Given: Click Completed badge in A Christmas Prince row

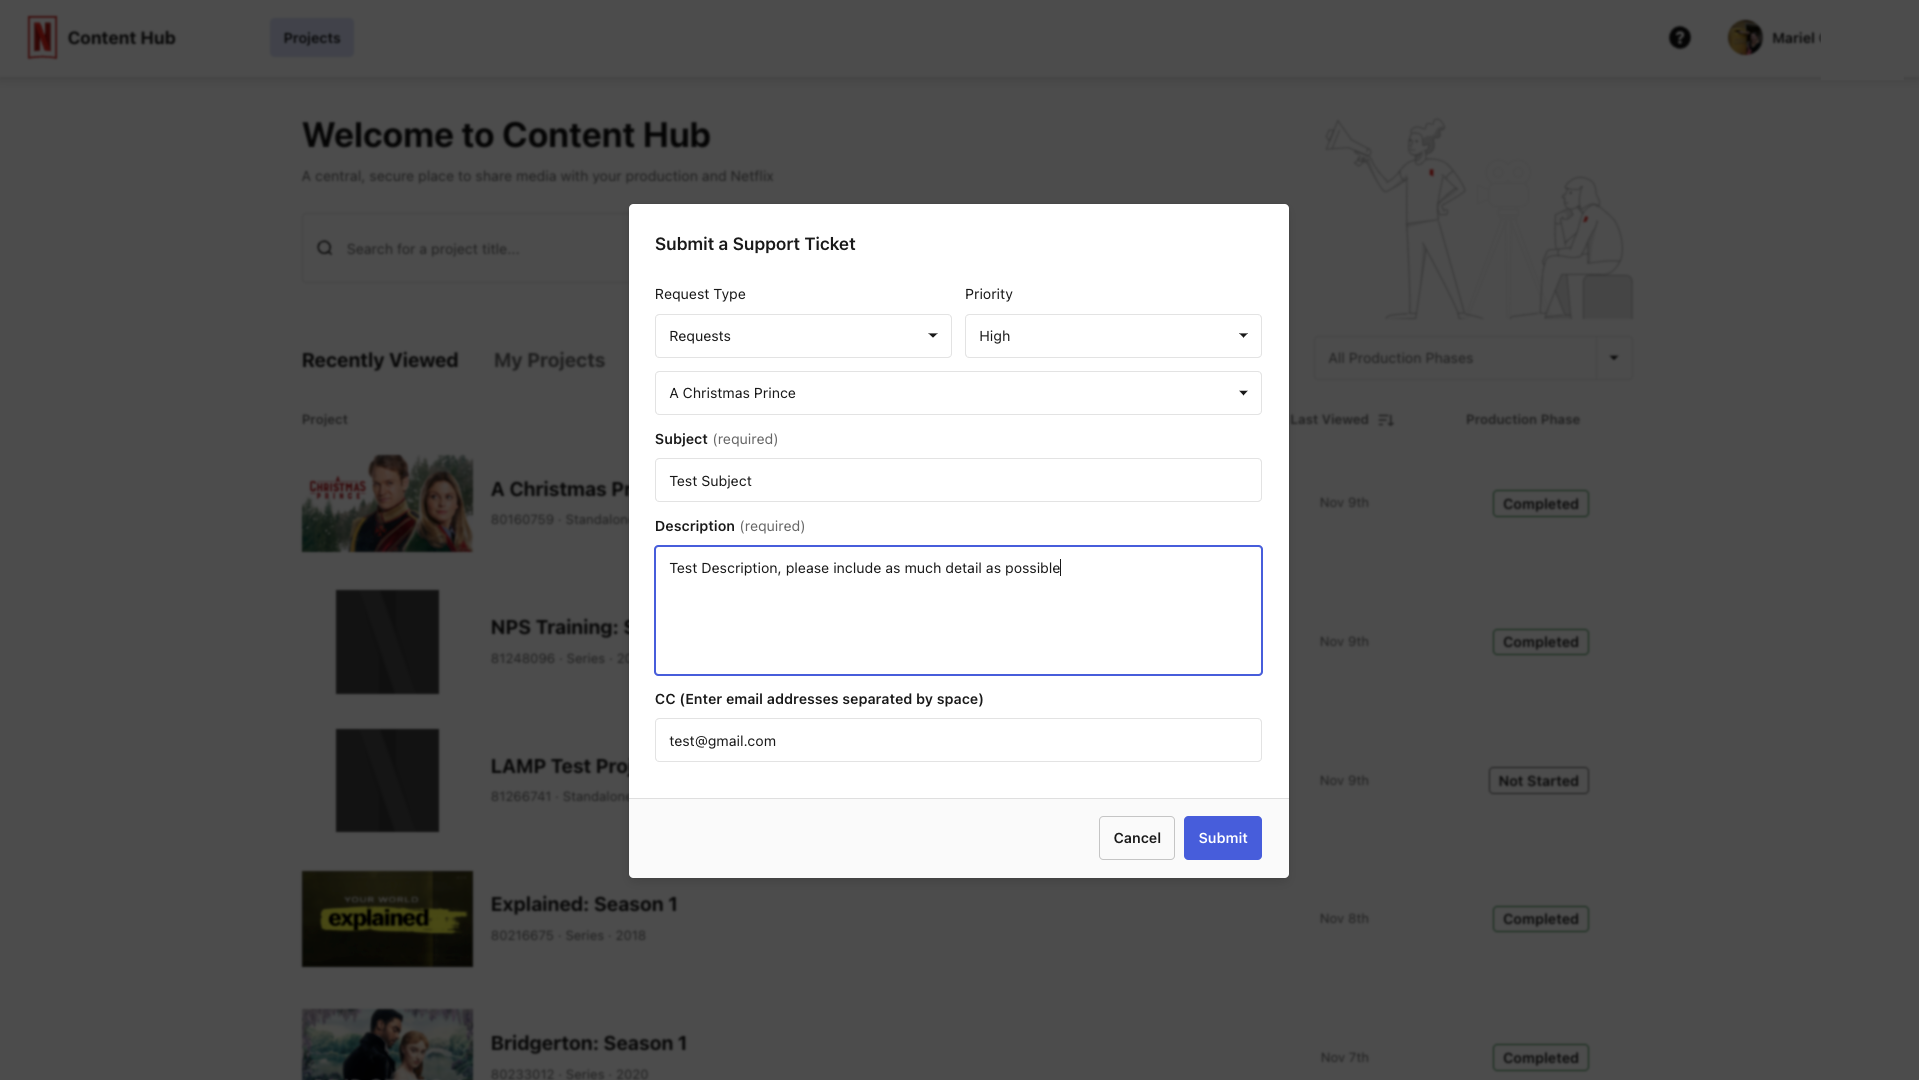Looking at the screenshot, I should (x=1540, y=504).
